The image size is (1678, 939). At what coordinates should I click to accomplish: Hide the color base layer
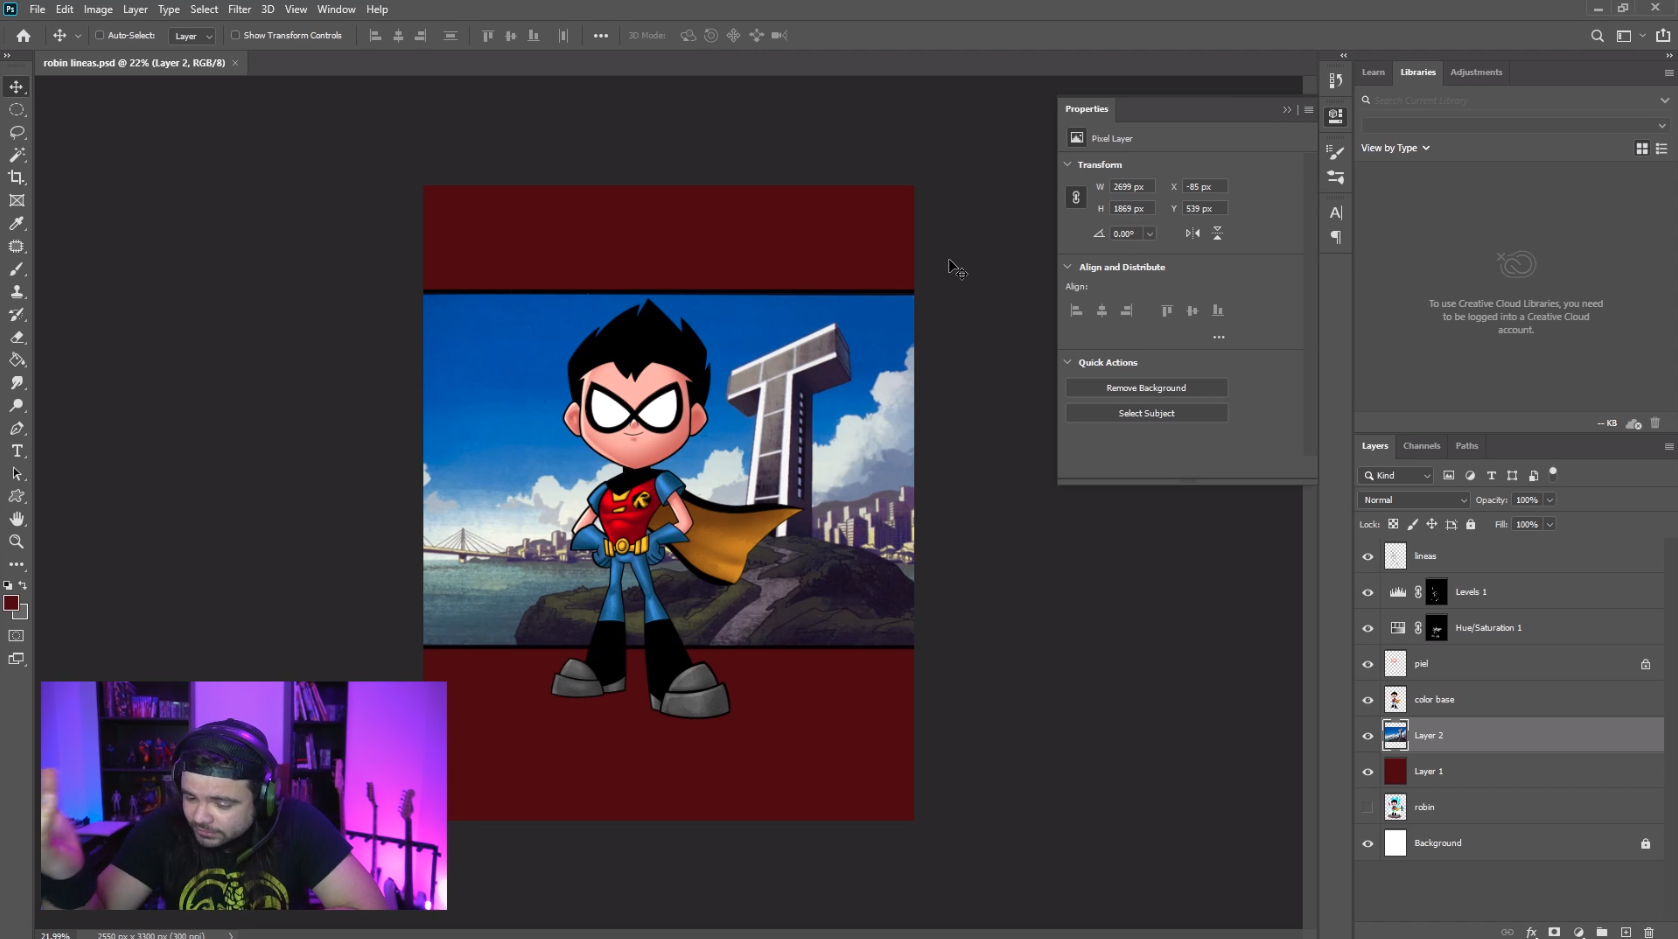(1368, 701)
